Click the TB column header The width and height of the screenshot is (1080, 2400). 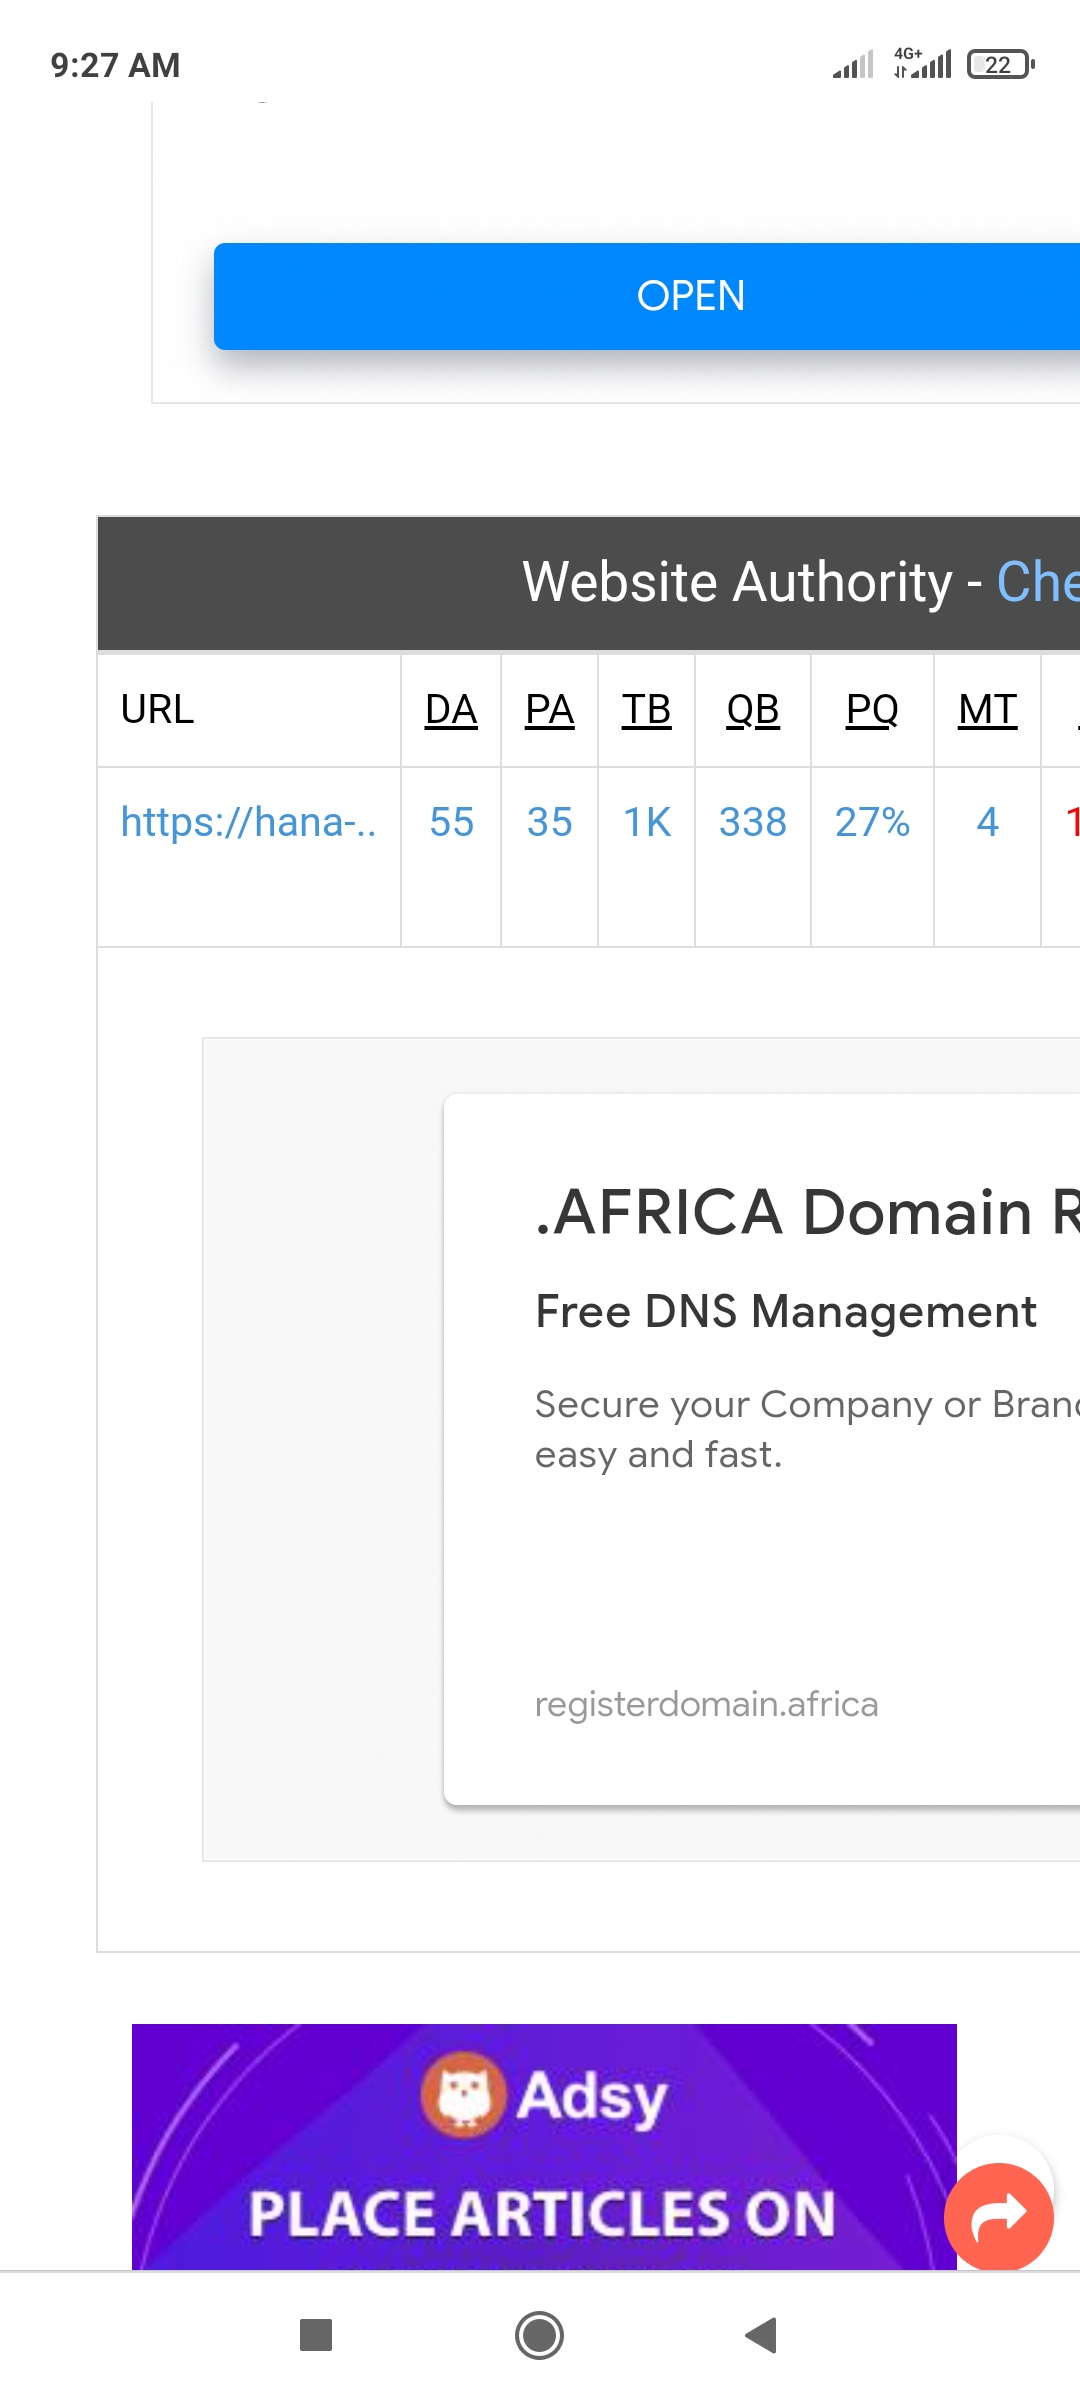coord(646,710)
